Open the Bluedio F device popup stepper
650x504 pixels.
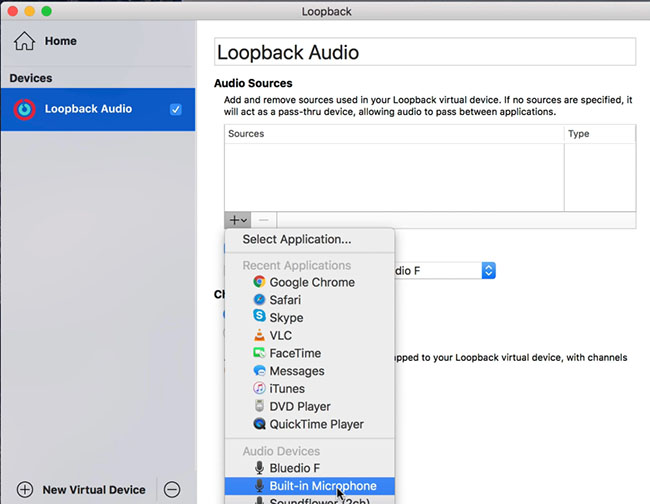pos(488,271)
